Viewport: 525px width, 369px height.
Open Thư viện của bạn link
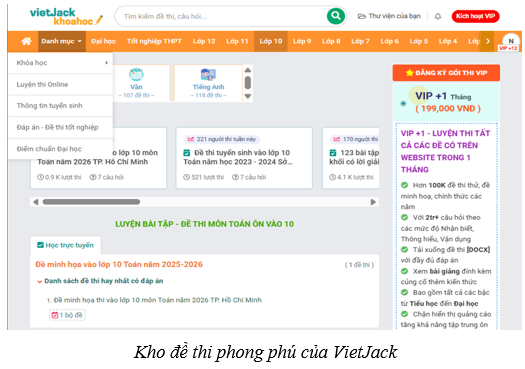tap(389, 16)
